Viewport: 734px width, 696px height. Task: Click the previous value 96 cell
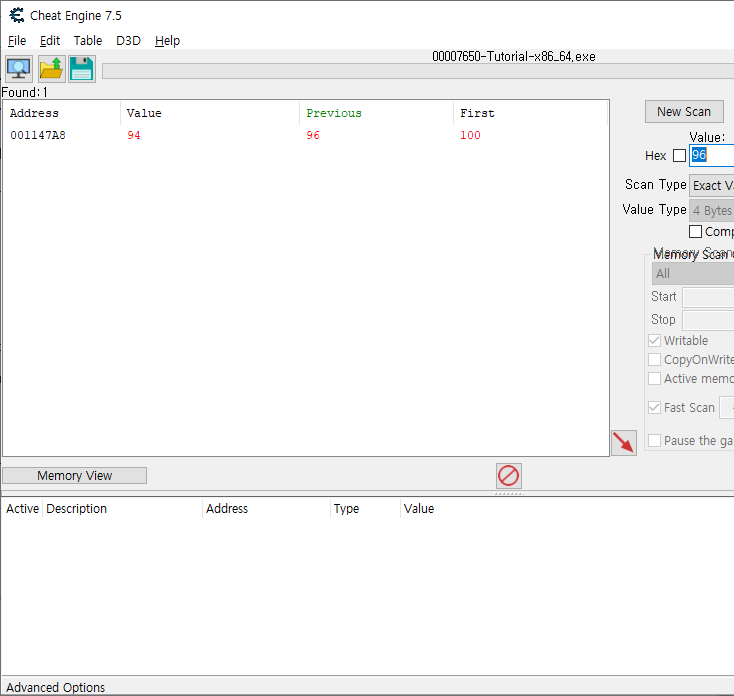[x=313, y=135]
